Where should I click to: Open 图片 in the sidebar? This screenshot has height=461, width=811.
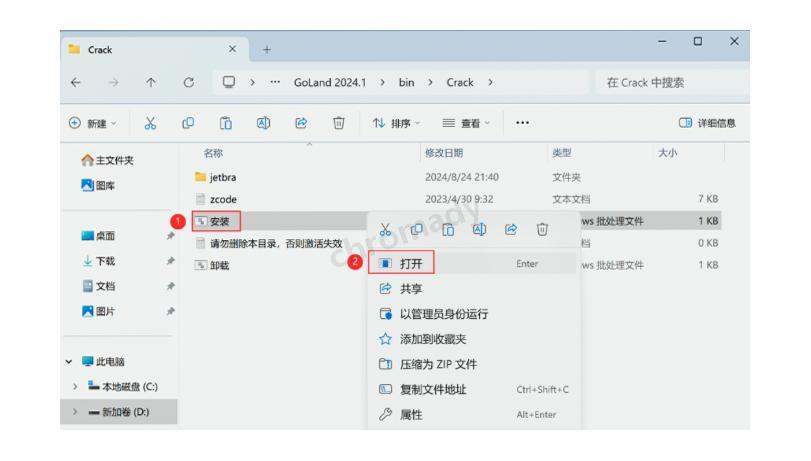[x=98, y=311]
